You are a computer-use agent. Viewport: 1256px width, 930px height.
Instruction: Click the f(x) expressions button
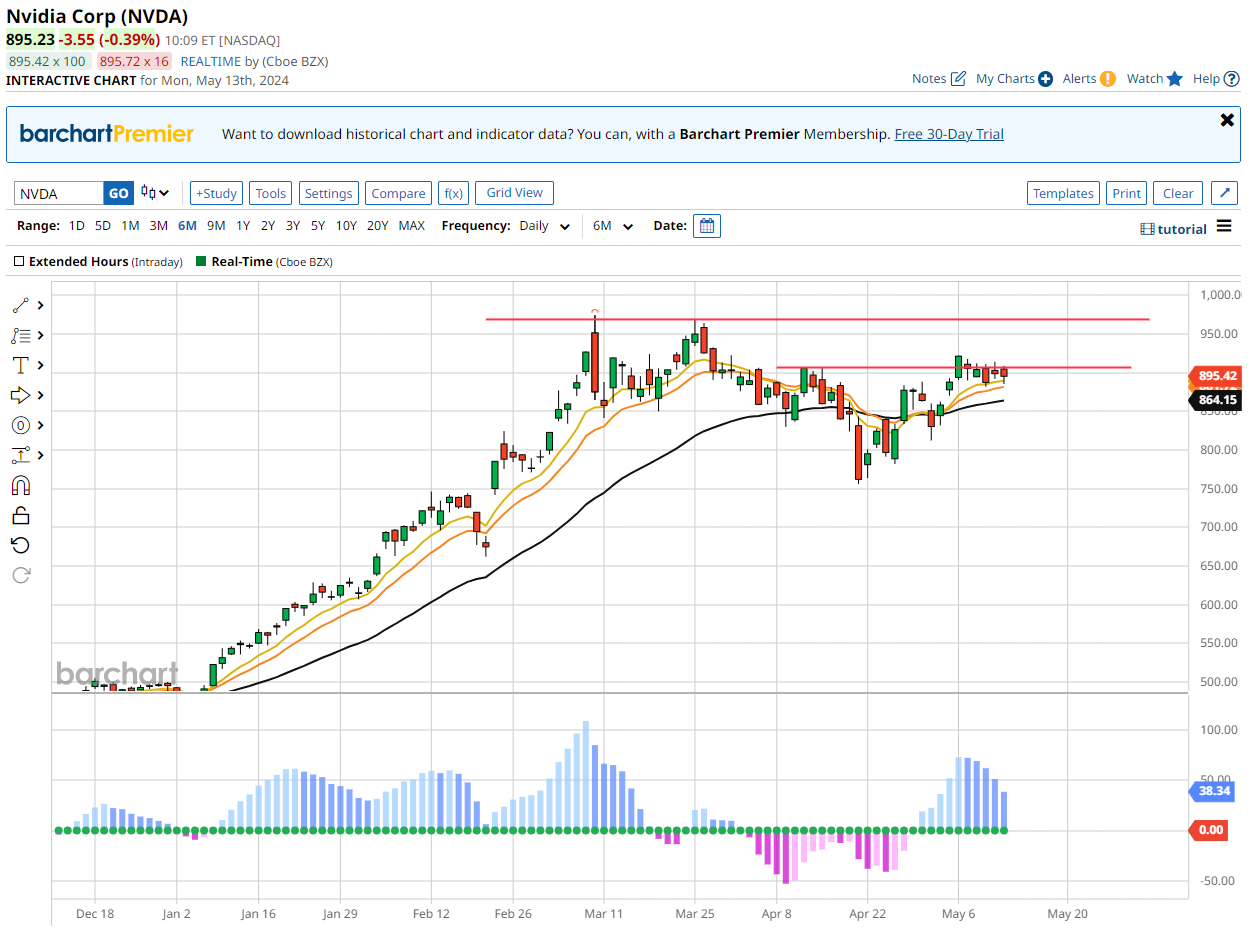pyautogui.click(x=453, y=193)
